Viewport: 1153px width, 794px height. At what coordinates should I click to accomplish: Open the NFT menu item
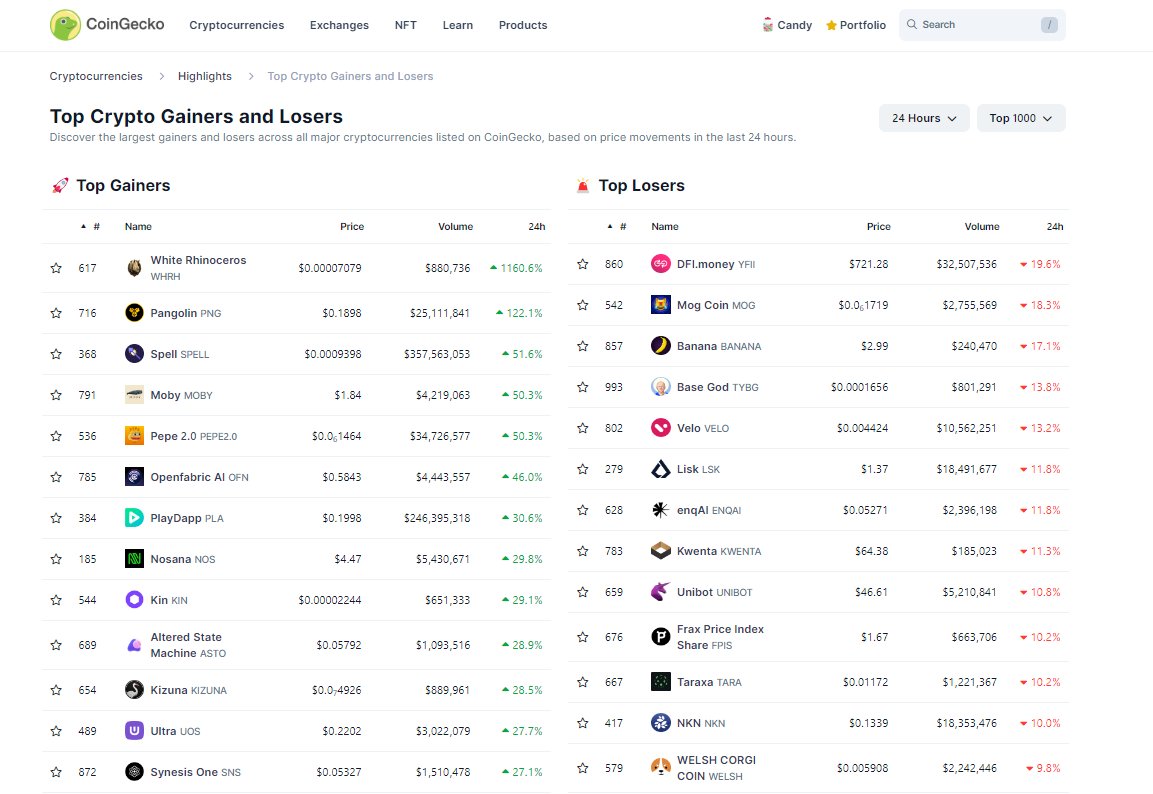point(405,25)
